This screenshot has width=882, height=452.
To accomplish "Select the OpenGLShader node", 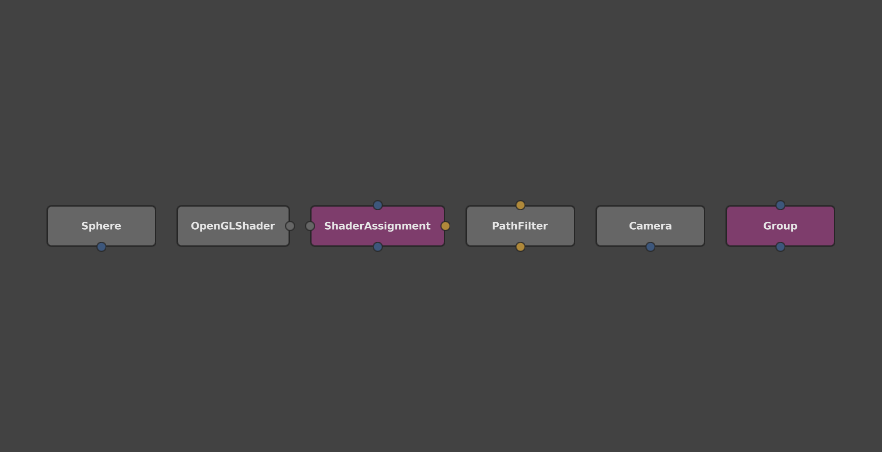I will pyautogui.click(x=232, y=226).
